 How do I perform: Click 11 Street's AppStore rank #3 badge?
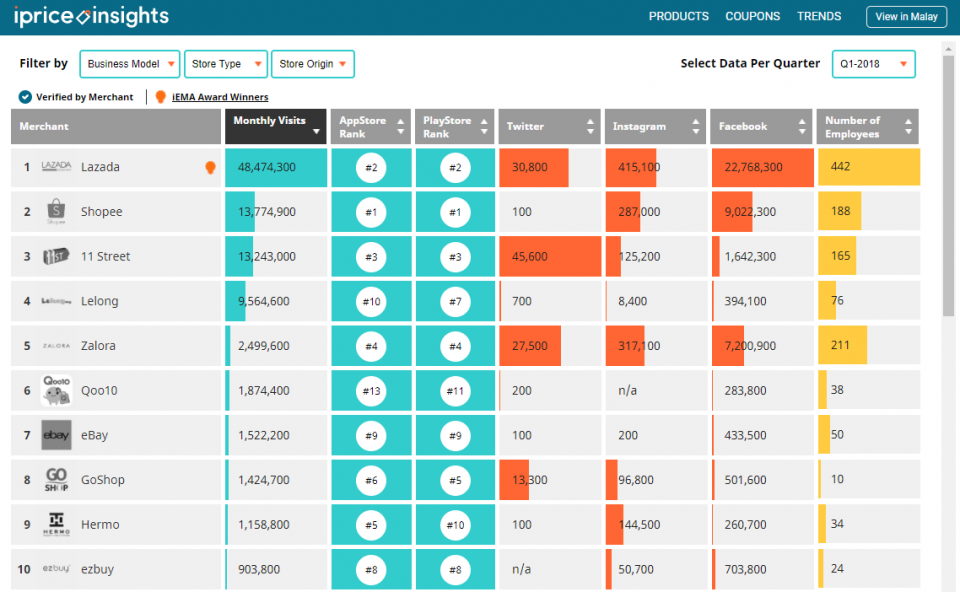click(371, 257)
